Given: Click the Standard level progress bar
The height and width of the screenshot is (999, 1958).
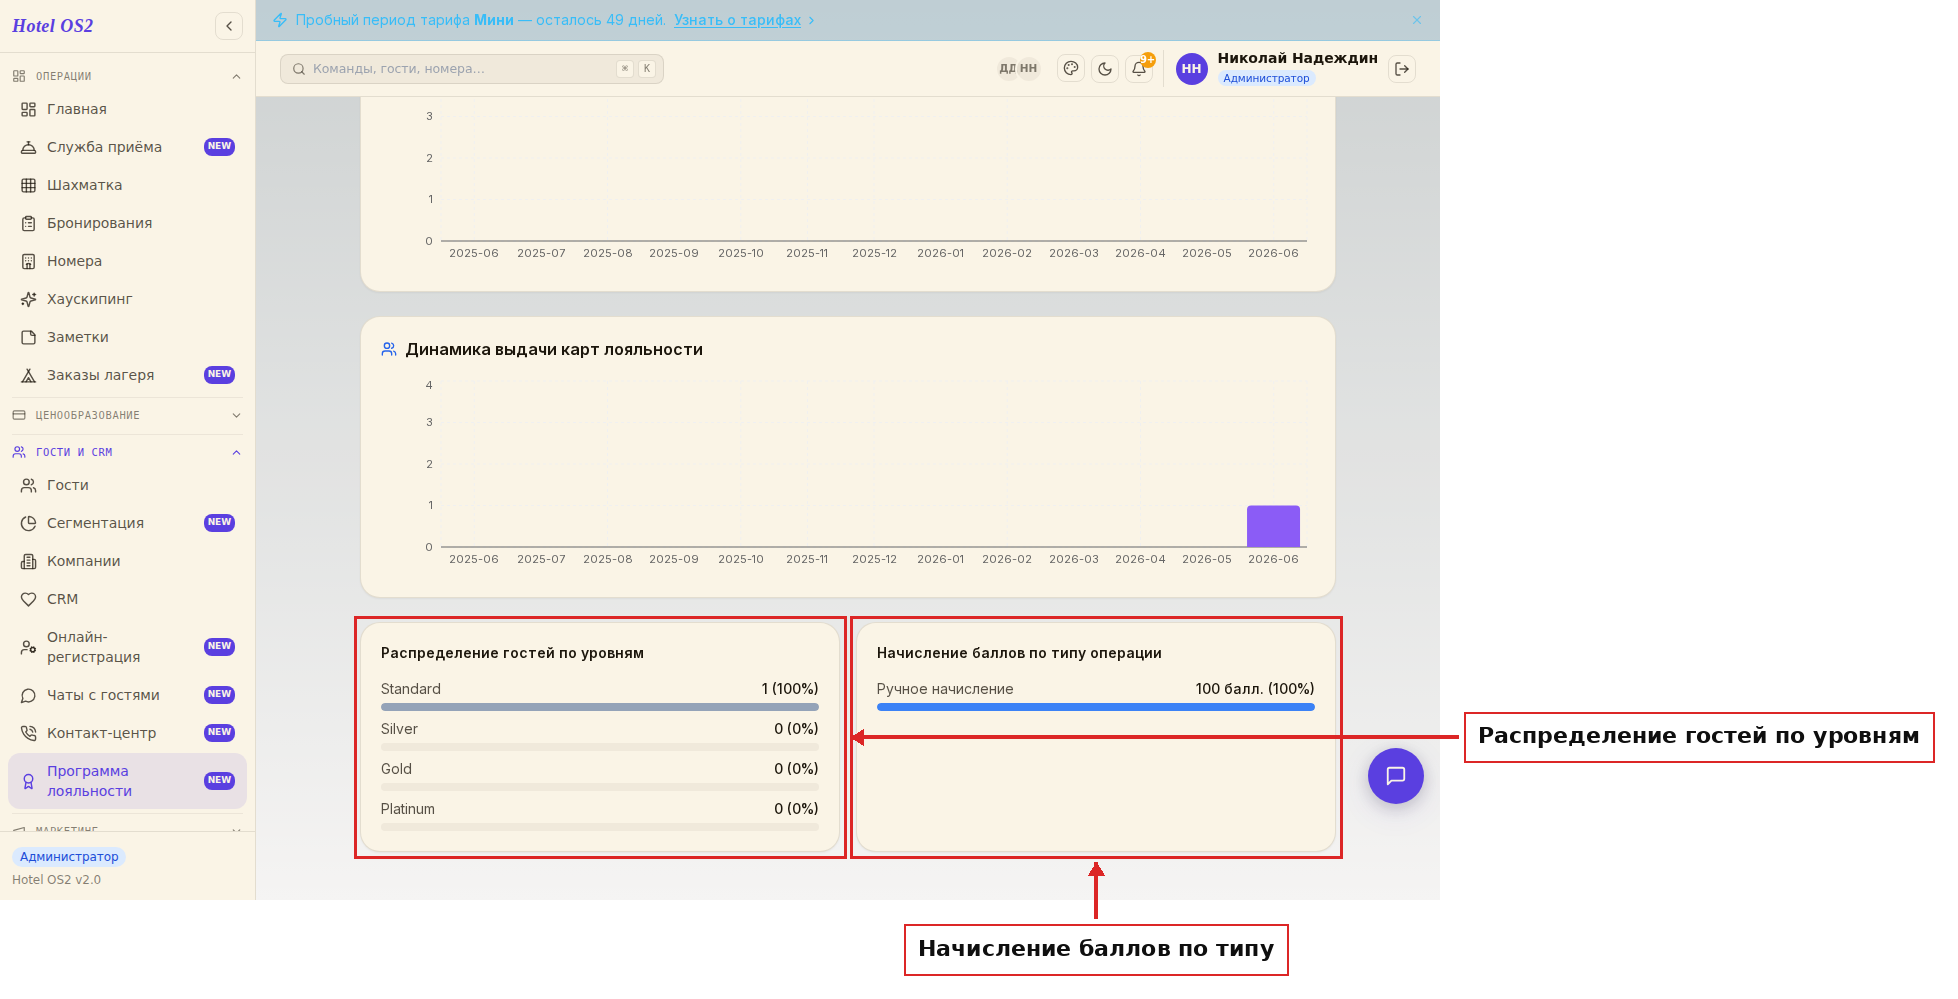Looking at the screenshot, I should point(599,707).
